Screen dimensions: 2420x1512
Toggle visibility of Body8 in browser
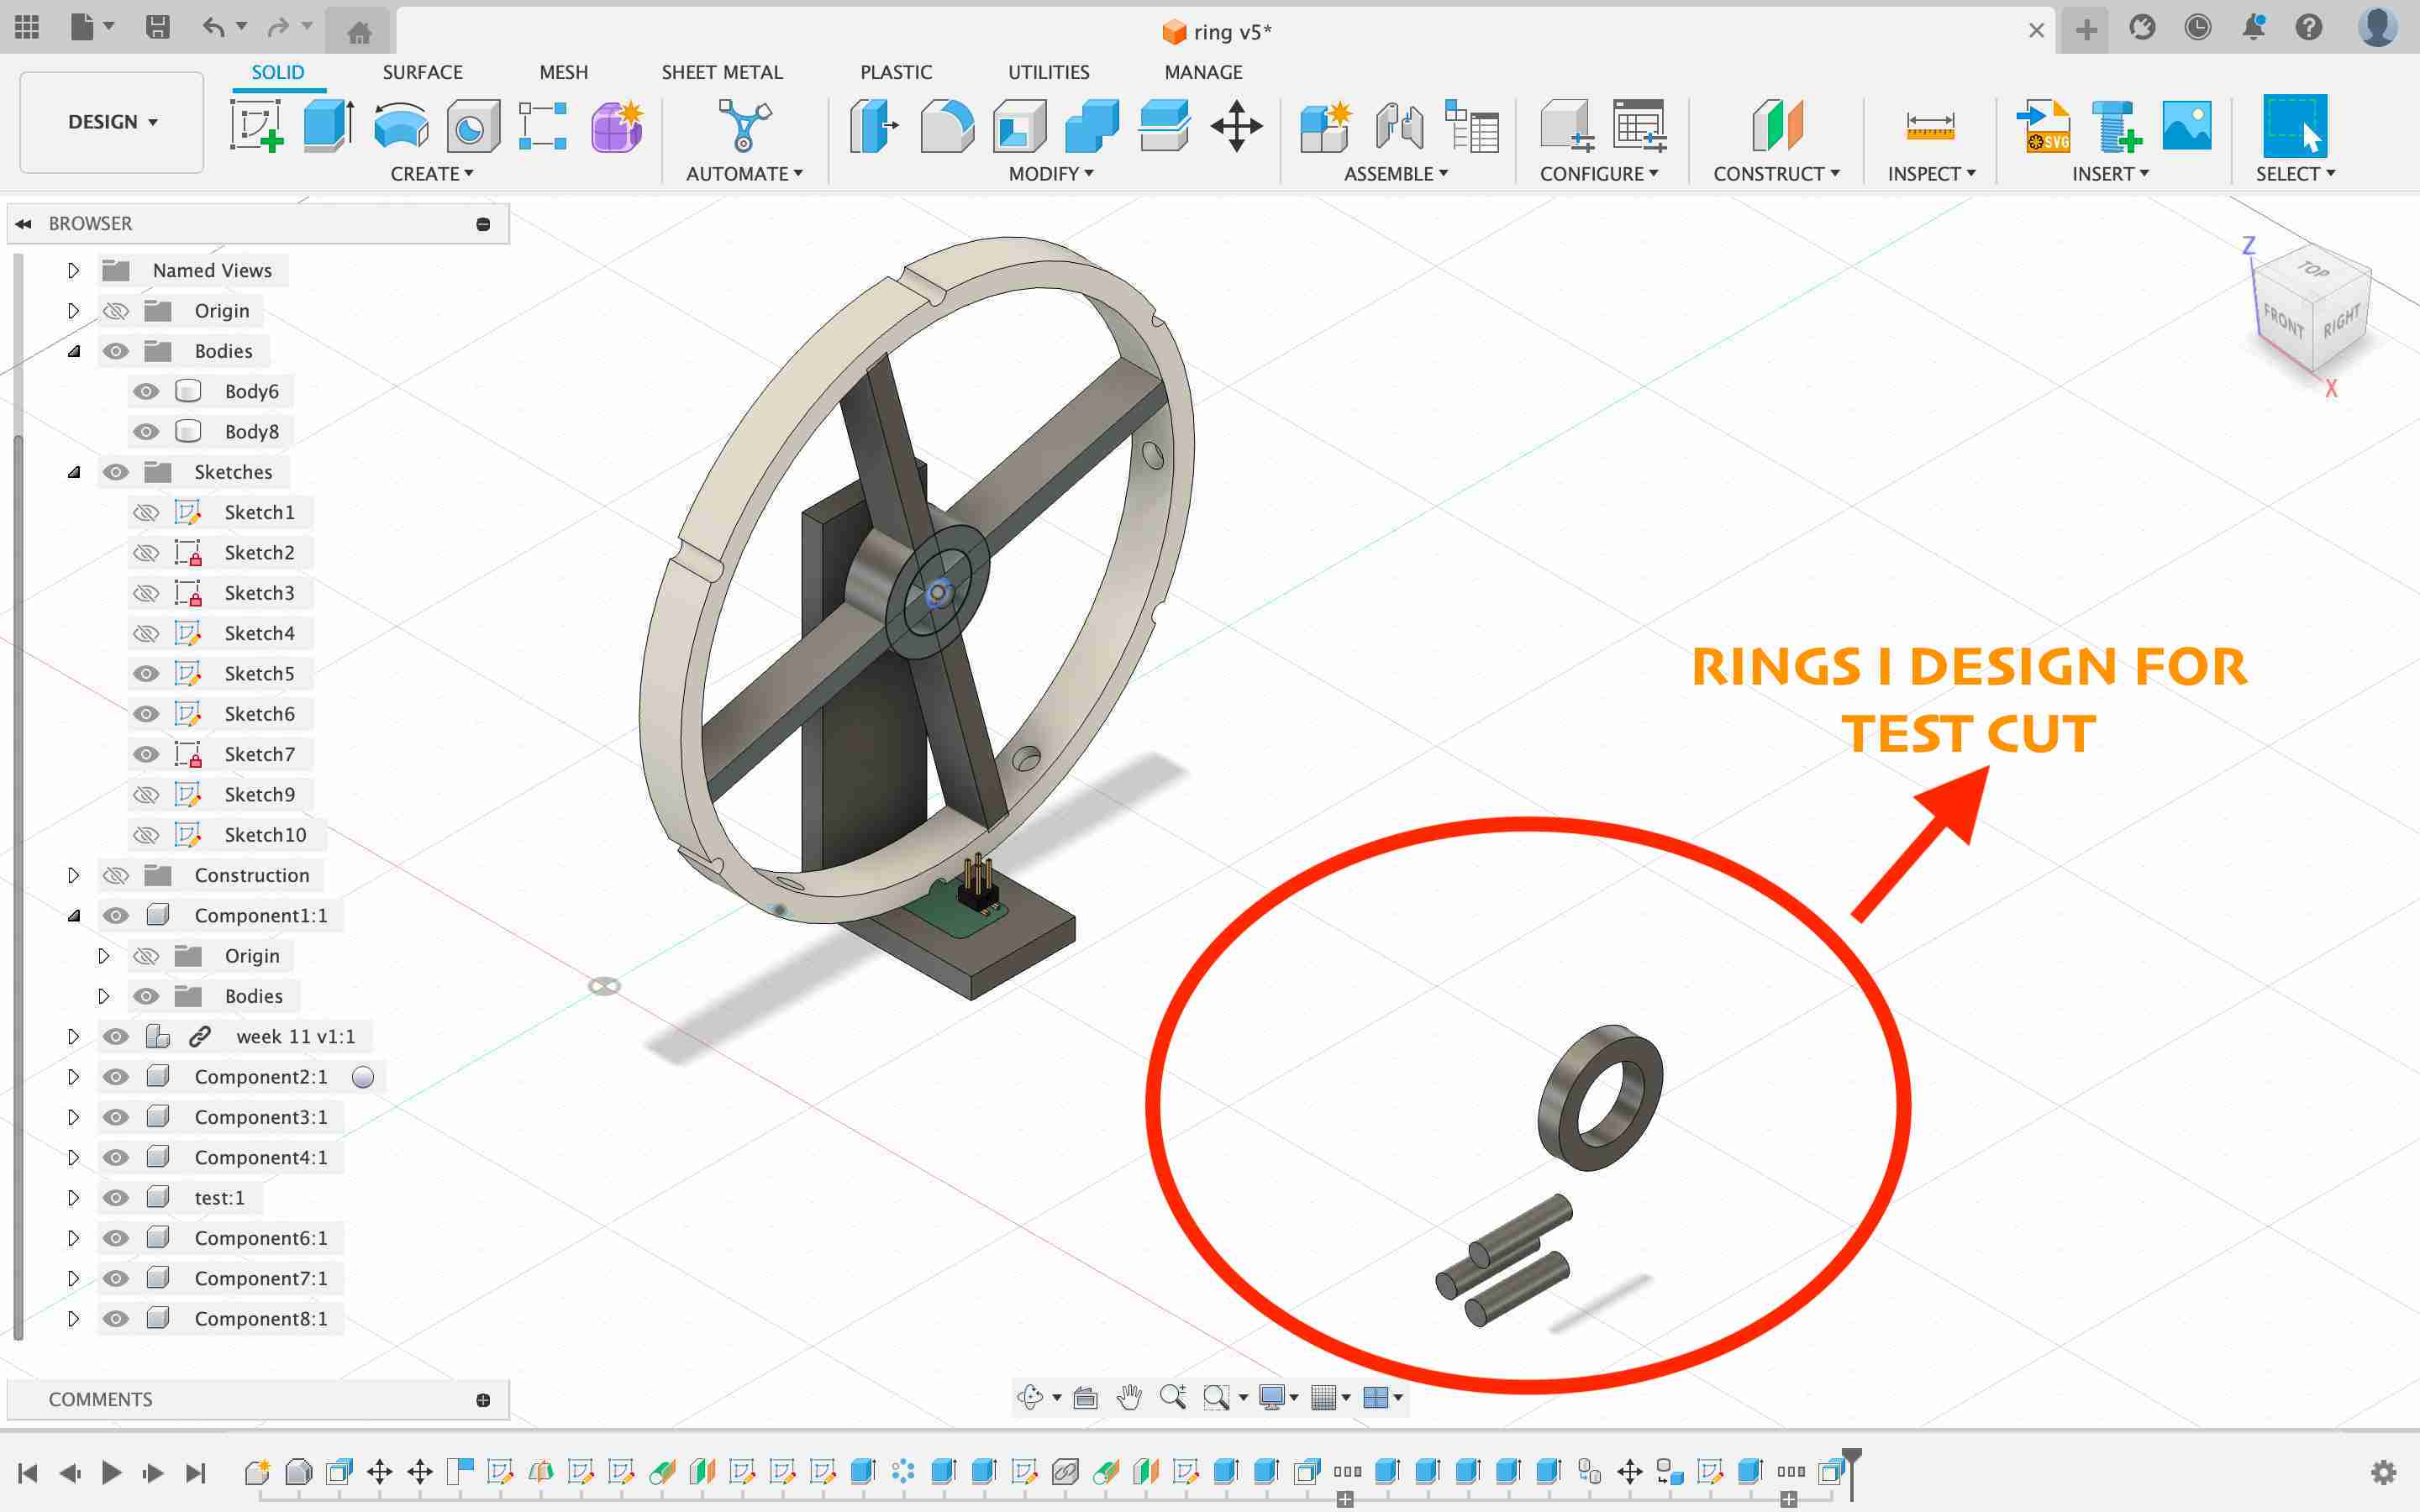click(148, 428)
